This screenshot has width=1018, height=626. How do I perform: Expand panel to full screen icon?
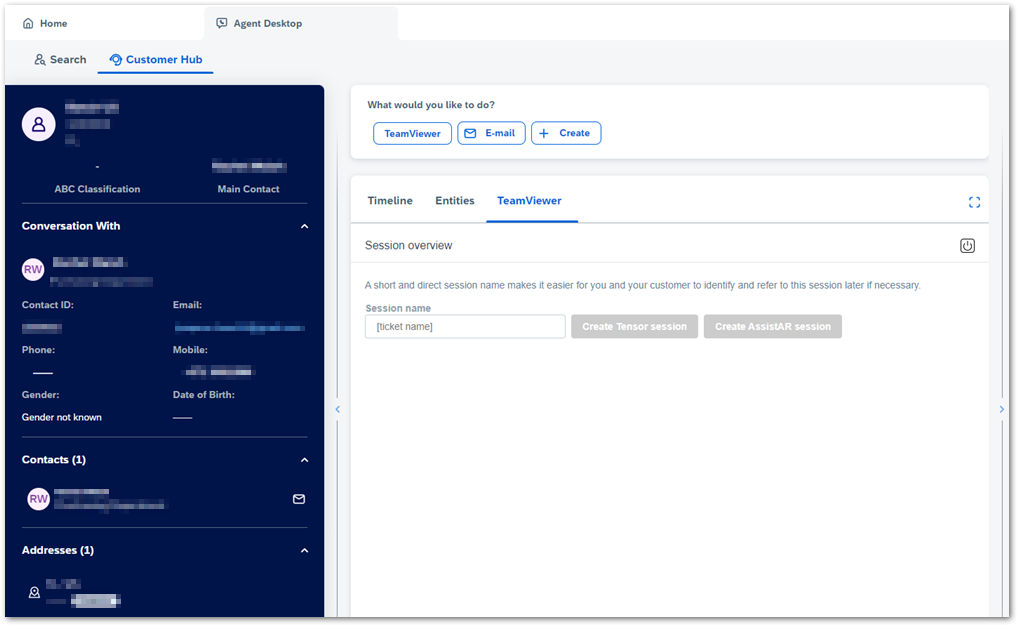click(974, 203)
